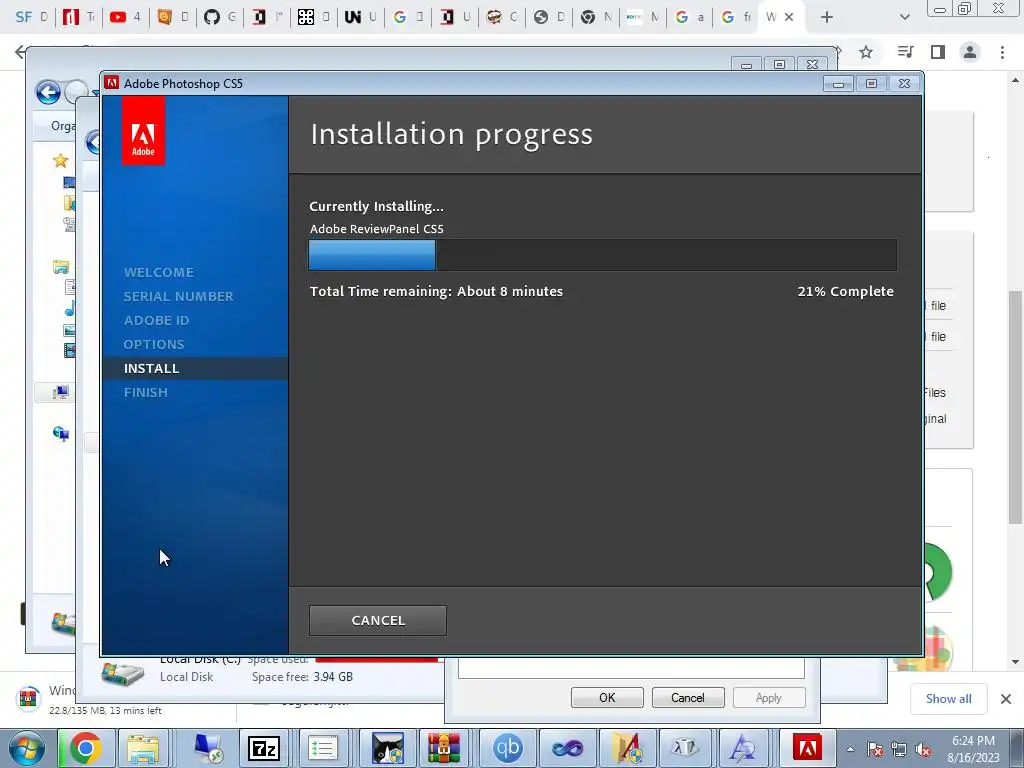Open the Chrome three-dot menu
The height and width of the screenshot is (768, 1024).
1002,52
